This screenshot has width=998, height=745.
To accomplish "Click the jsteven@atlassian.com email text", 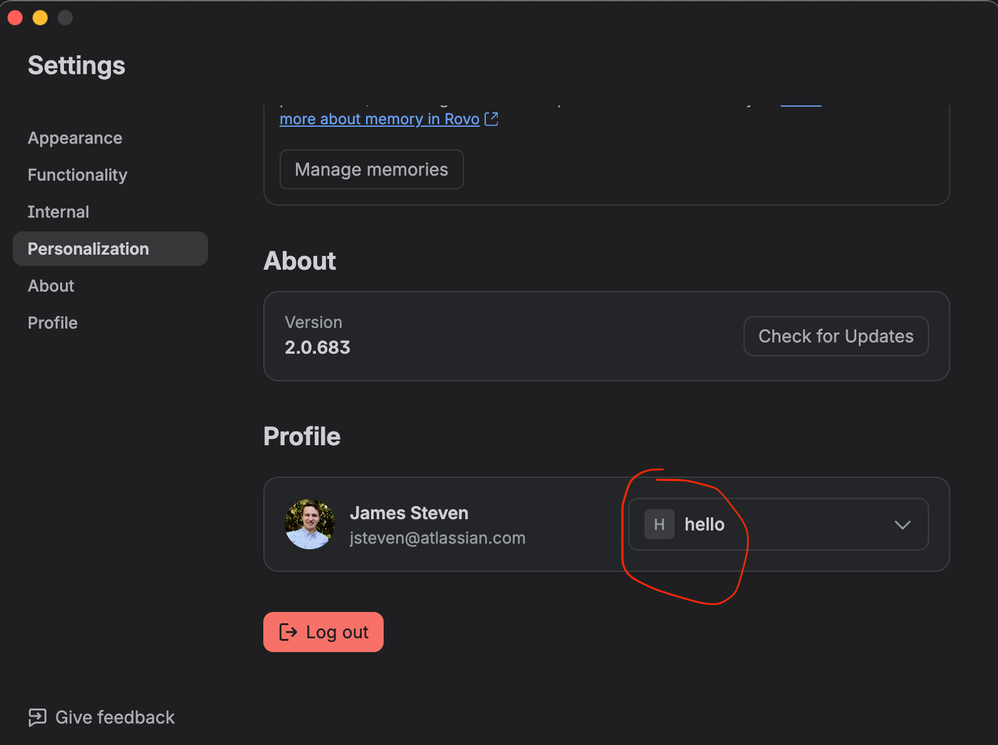I will pyautogui.click(x=437, y=538).
